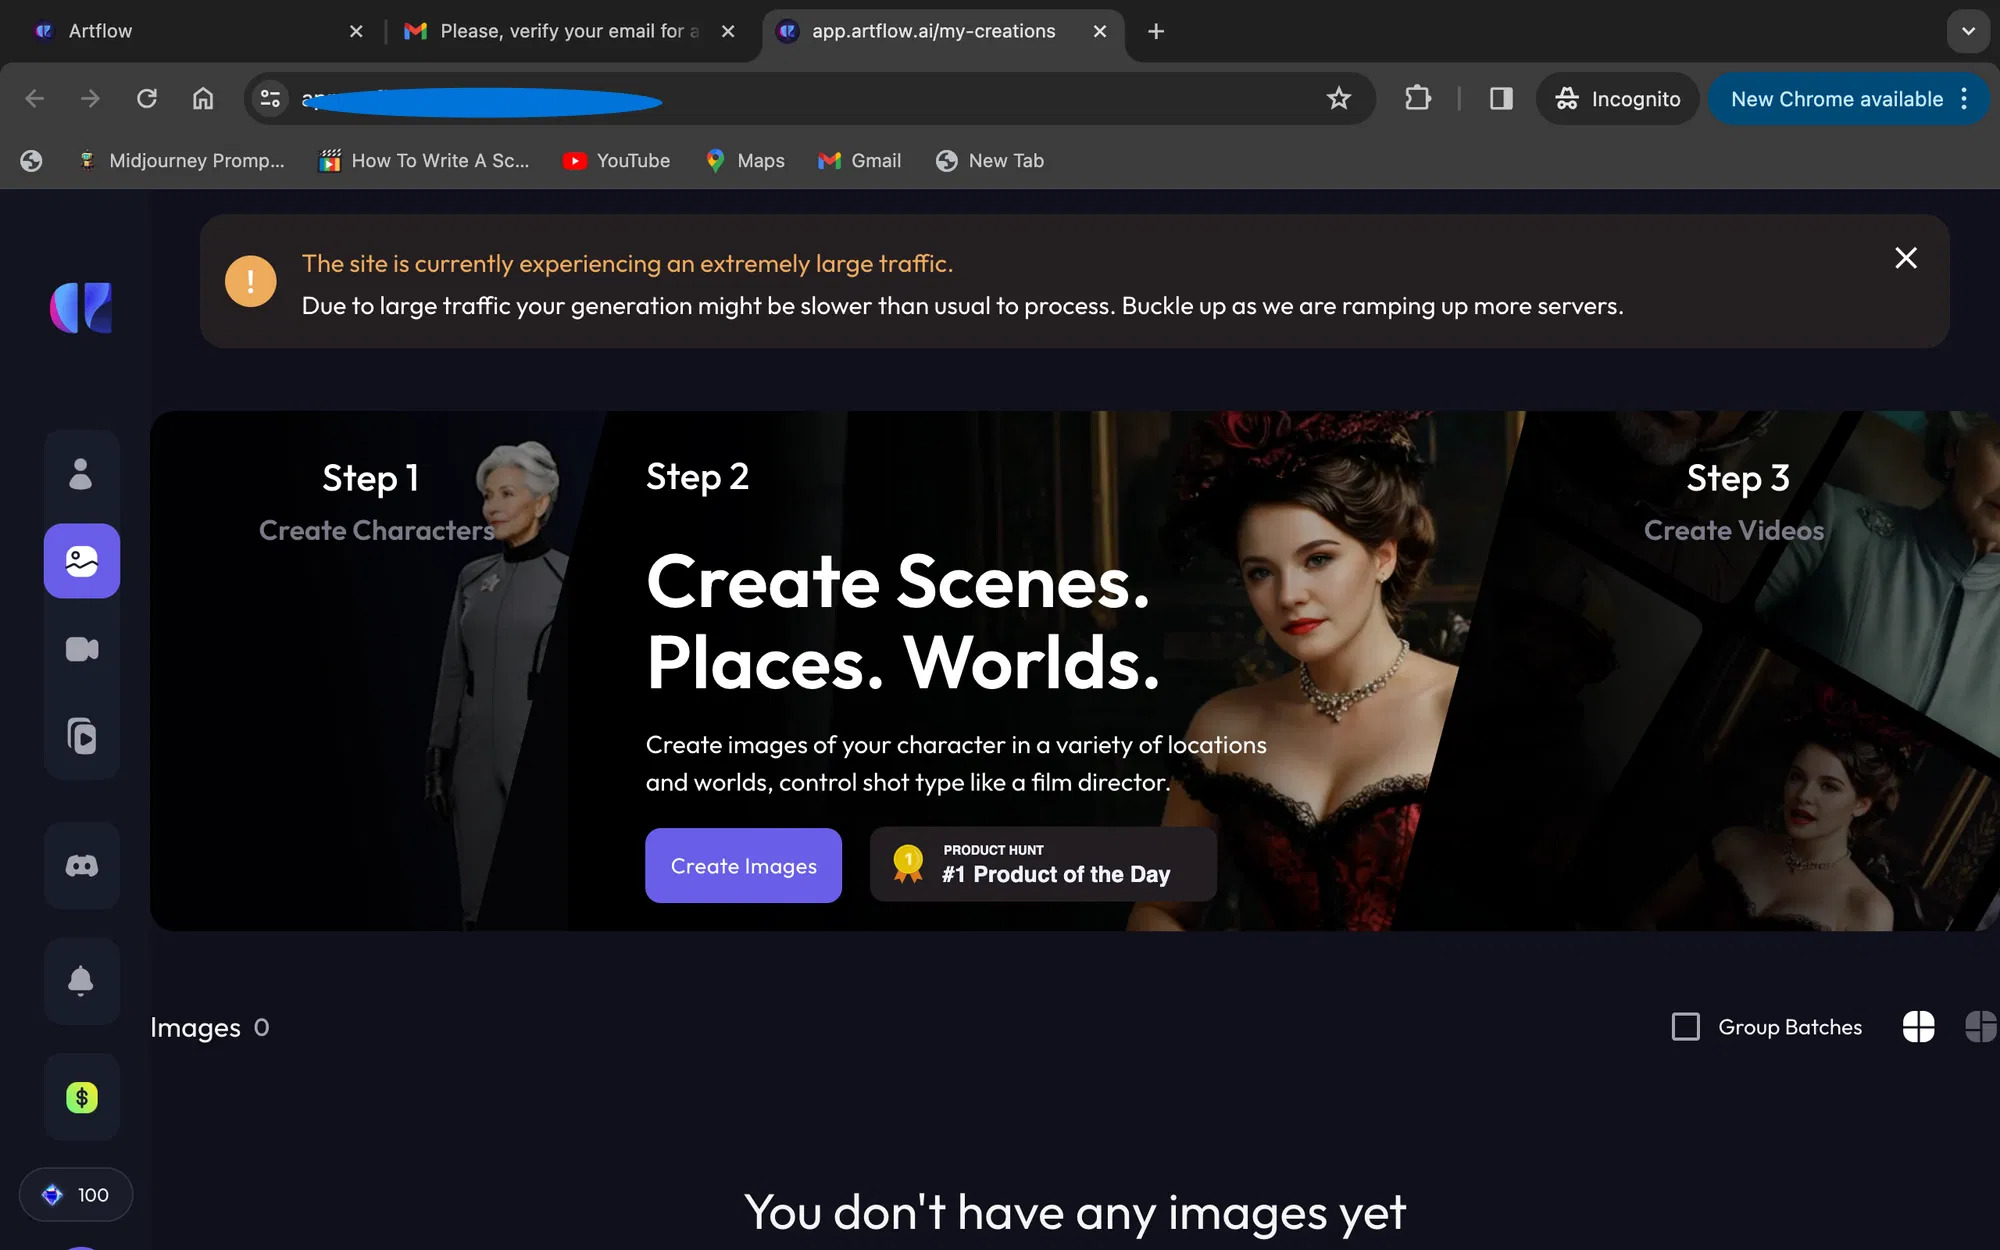Screen dimensions: 2000x1250
Task: Dismiss the large traffic warning banner
Action: point(1905,258)
